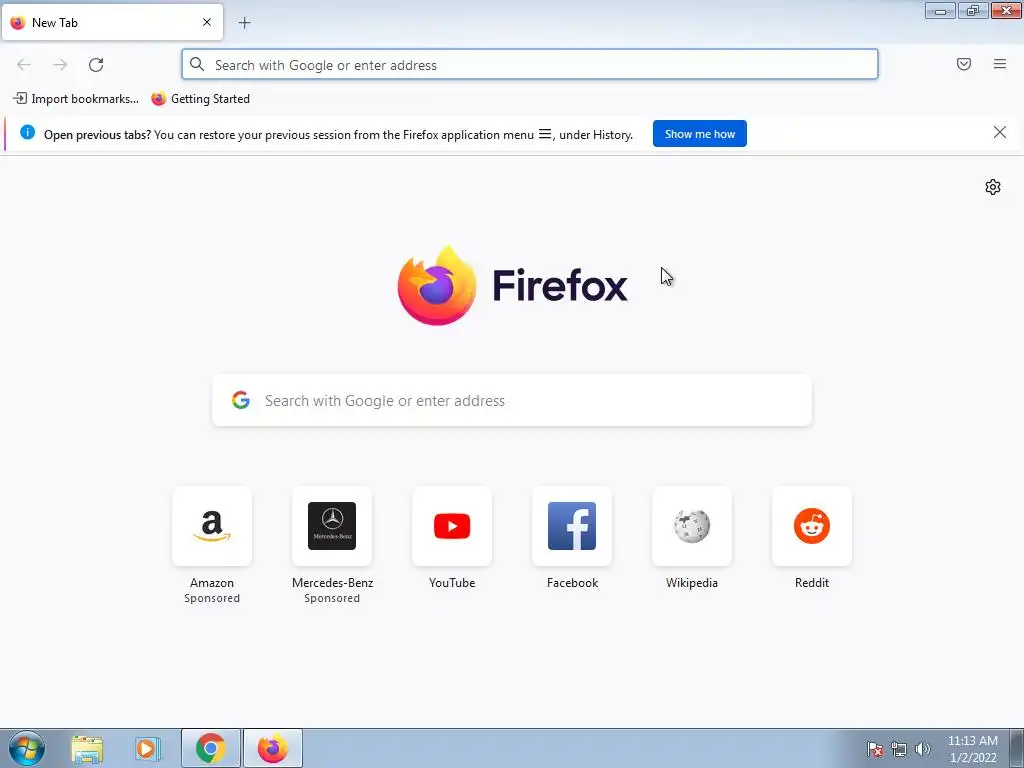Focus the center Google search box
Image resolution: width=1024 pixels, height=768 pixels.
tap(512, 400)
